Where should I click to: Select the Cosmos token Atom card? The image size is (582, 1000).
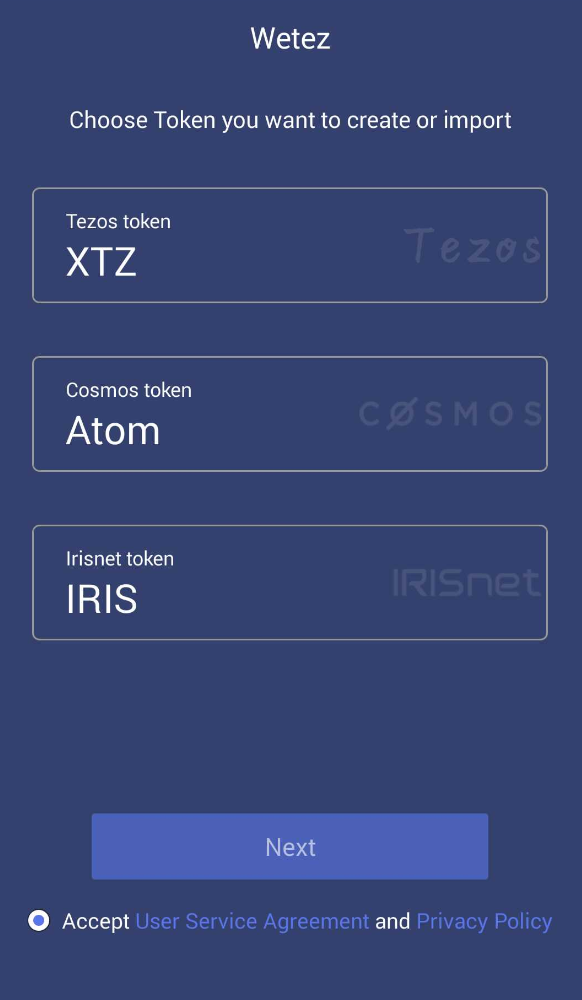click(290, 414)
